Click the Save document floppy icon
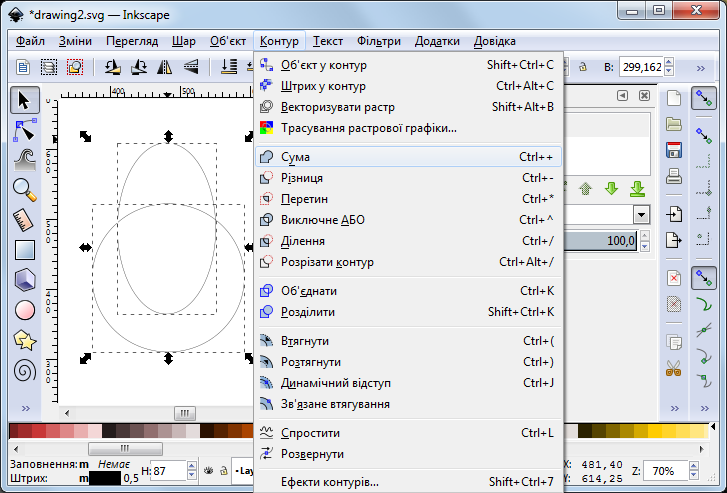This screenshot has height=493, width=727. [674, 151]
